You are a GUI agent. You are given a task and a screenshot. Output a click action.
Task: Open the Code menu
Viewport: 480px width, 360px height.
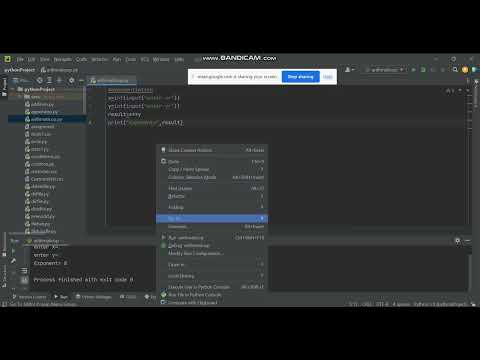(81, 59)
